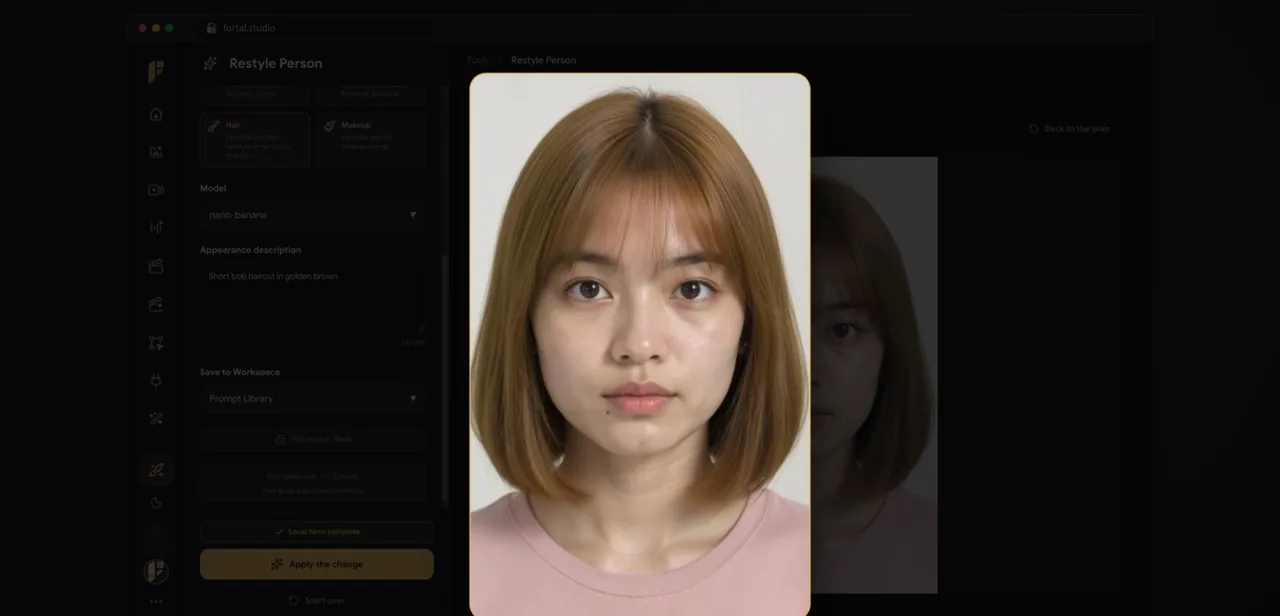Click the locked row above the estimate
The width and height of the screenshot is (1280, 616).
pos(313,439)
